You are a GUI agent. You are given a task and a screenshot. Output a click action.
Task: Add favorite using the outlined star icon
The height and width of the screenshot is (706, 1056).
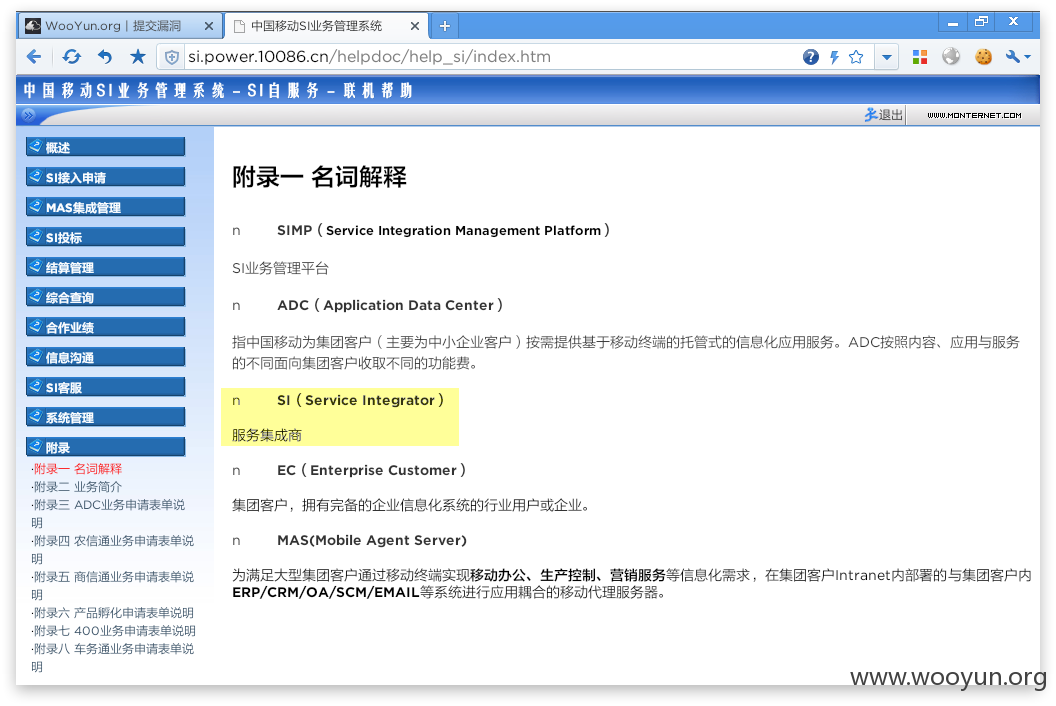tap(856, 57)
